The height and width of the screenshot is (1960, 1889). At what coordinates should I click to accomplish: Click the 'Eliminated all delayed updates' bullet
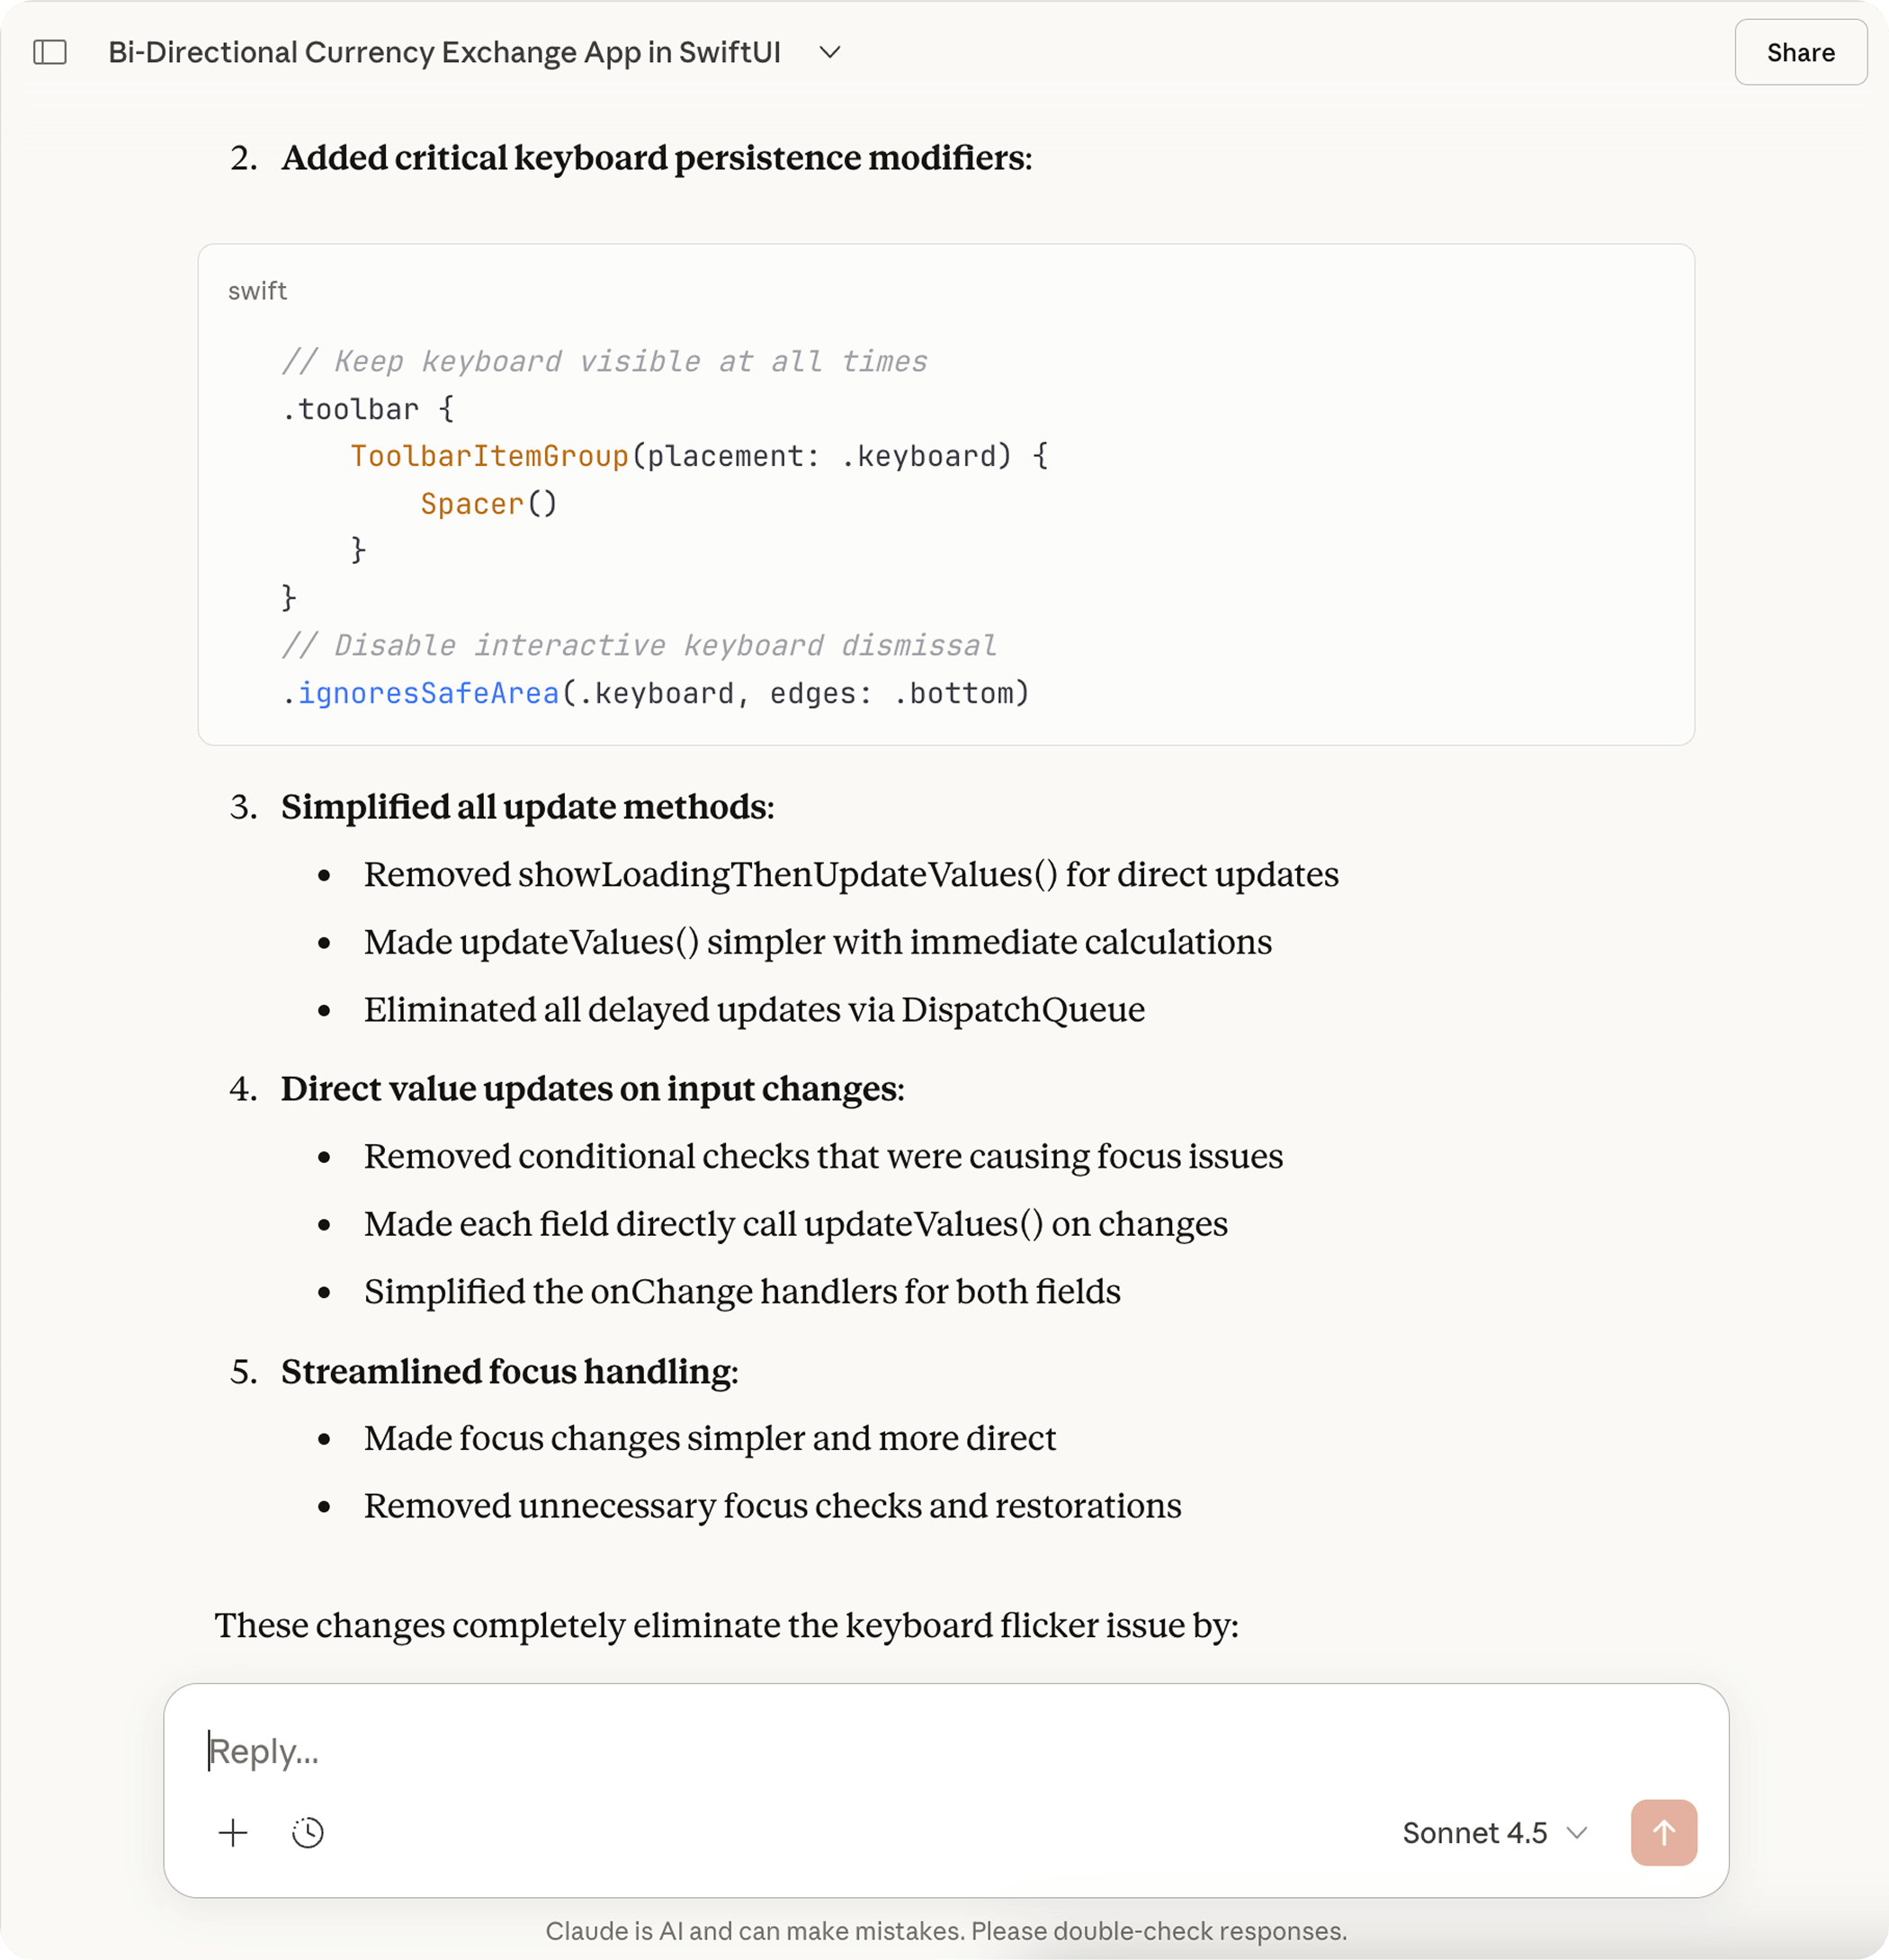[754, 1009]
